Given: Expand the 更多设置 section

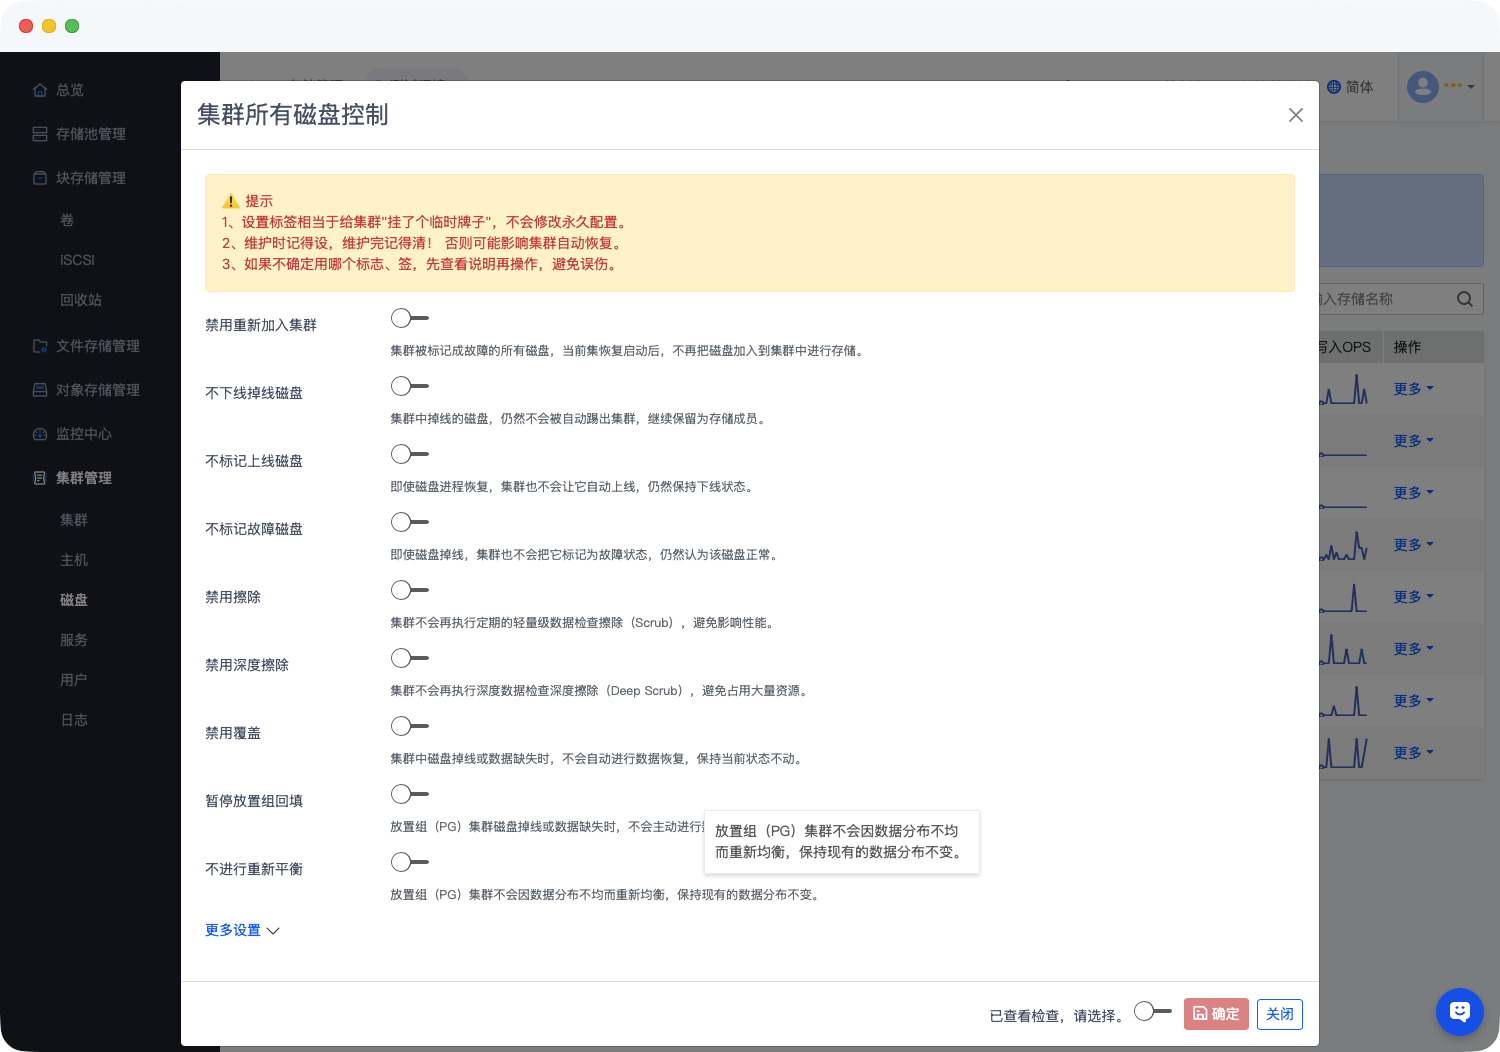Looking at the screenshot, I should pos(242,930).
